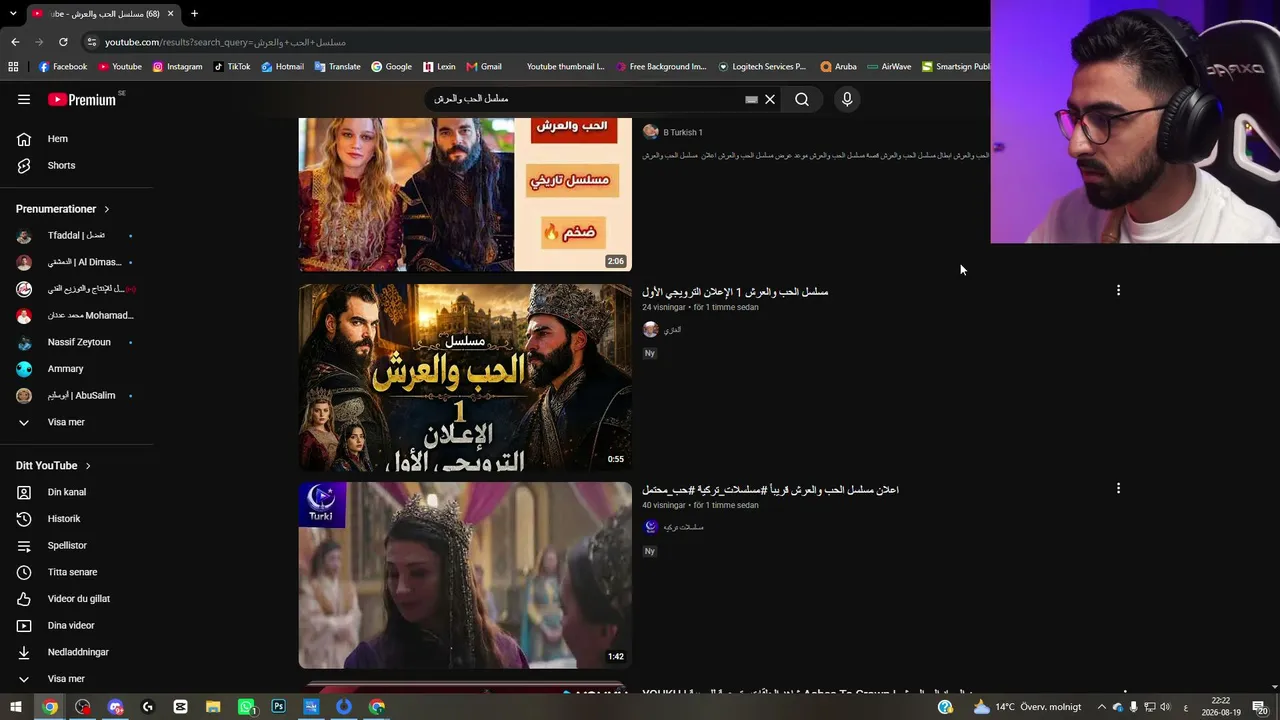Open the 40 visningar video title

tap(770, 490)
